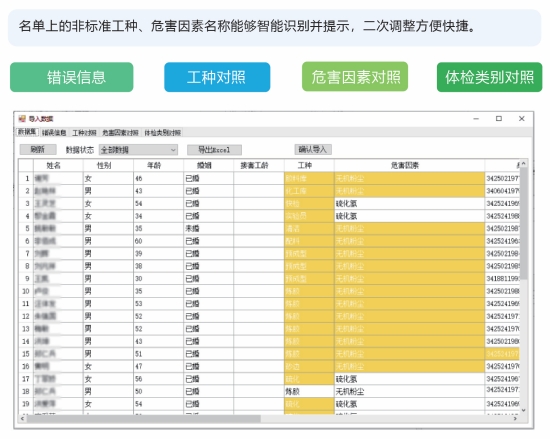Viewport: 550px width, 439px height.
Task: Click row 12 年龄 cell 52
Action: tap(159, 317)
